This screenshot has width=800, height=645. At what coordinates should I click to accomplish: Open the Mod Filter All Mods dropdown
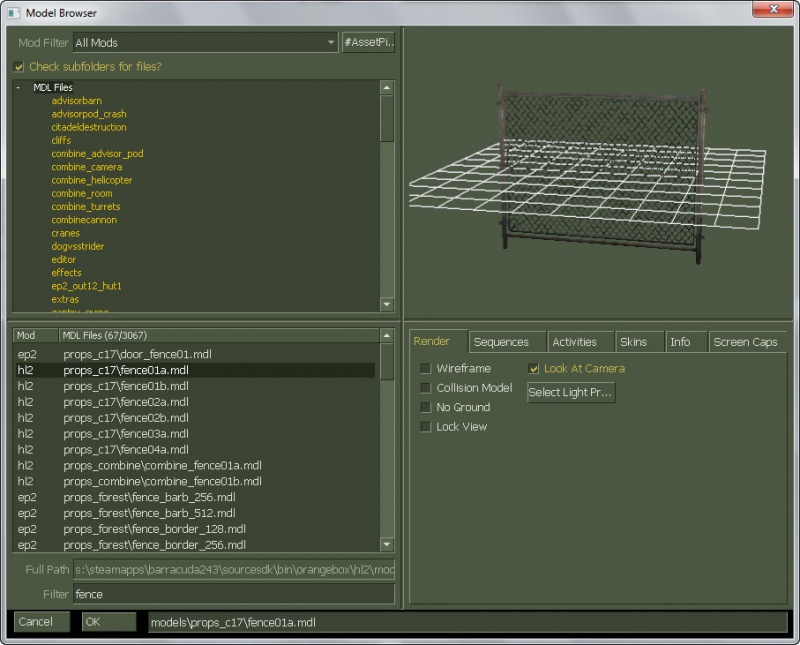(206, 42)
